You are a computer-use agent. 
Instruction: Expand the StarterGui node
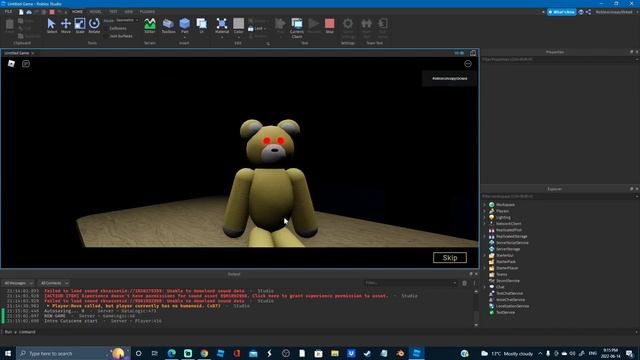485,255
